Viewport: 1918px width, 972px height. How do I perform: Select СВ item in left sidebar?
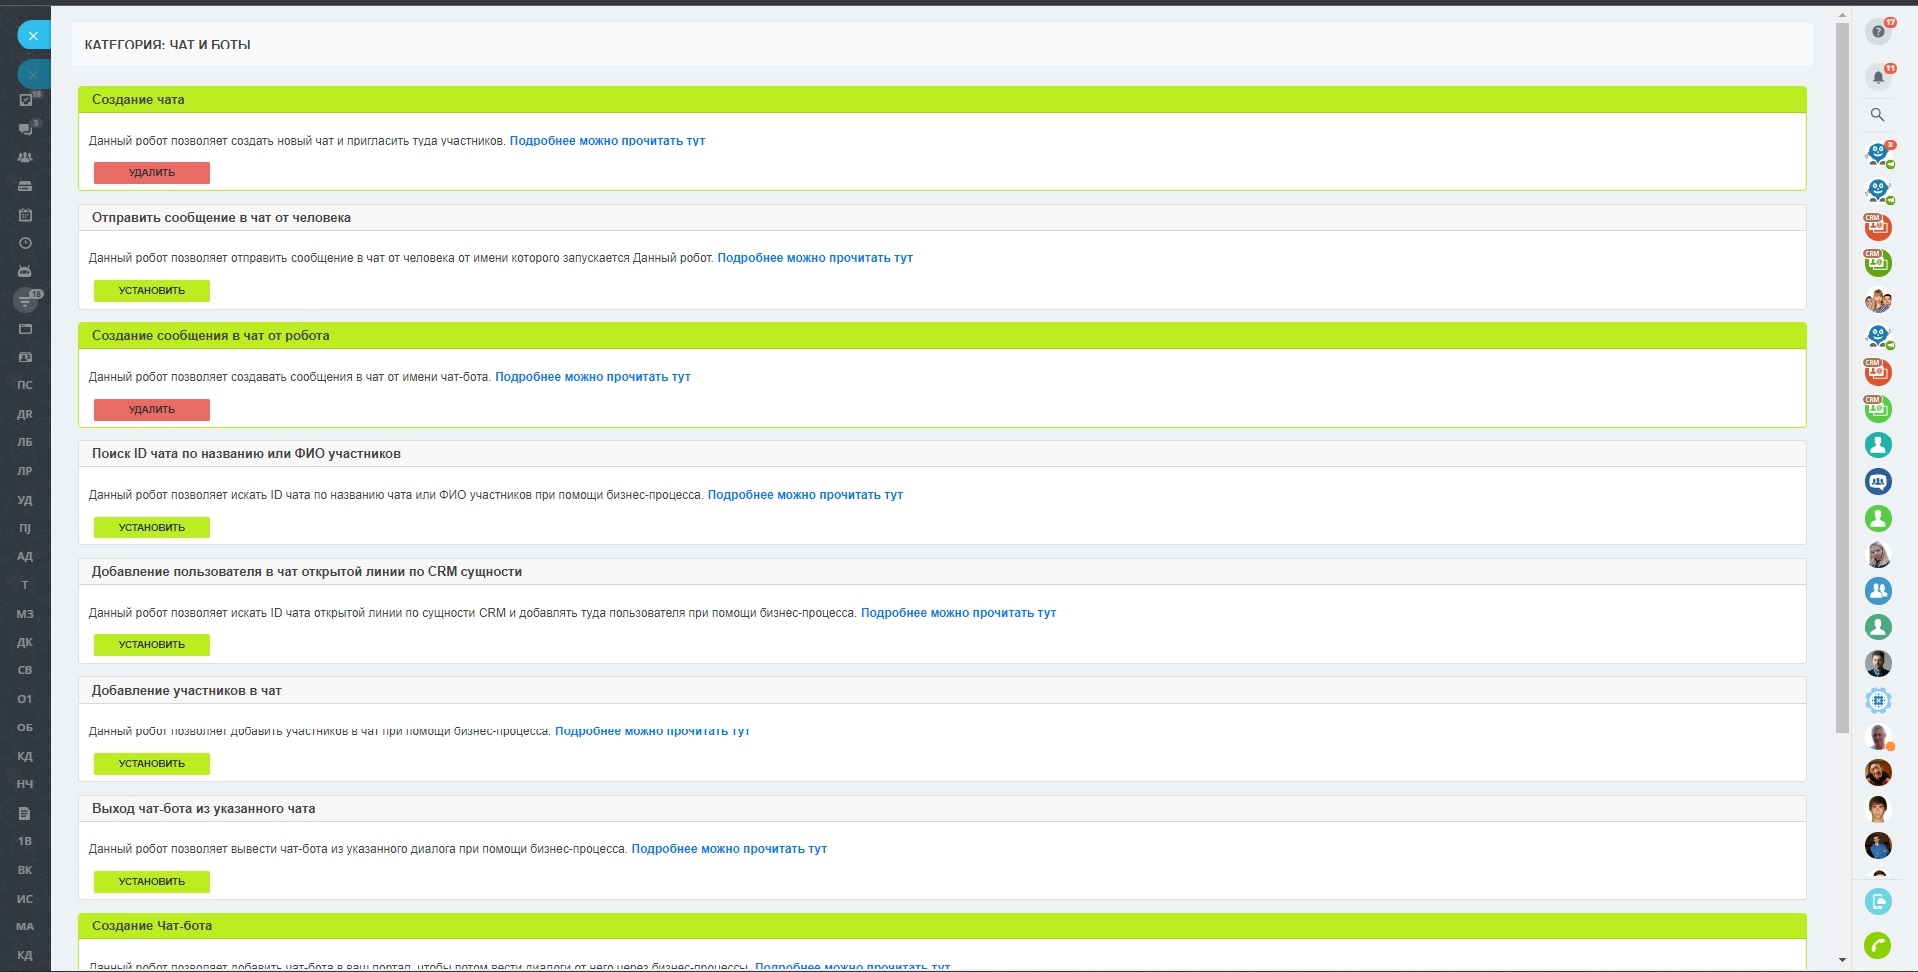pyautogui.click(x=25, y=670)
